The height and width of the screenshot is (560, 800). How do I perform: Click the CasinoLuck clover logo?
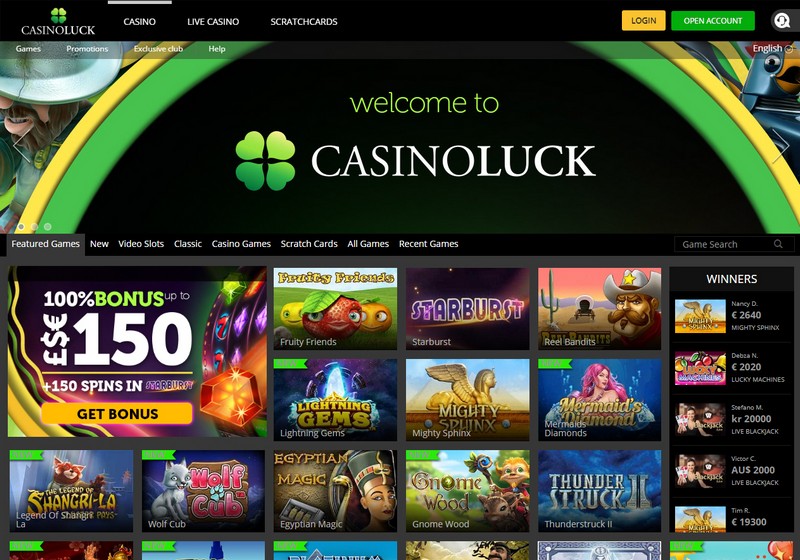tap(58, 22)
